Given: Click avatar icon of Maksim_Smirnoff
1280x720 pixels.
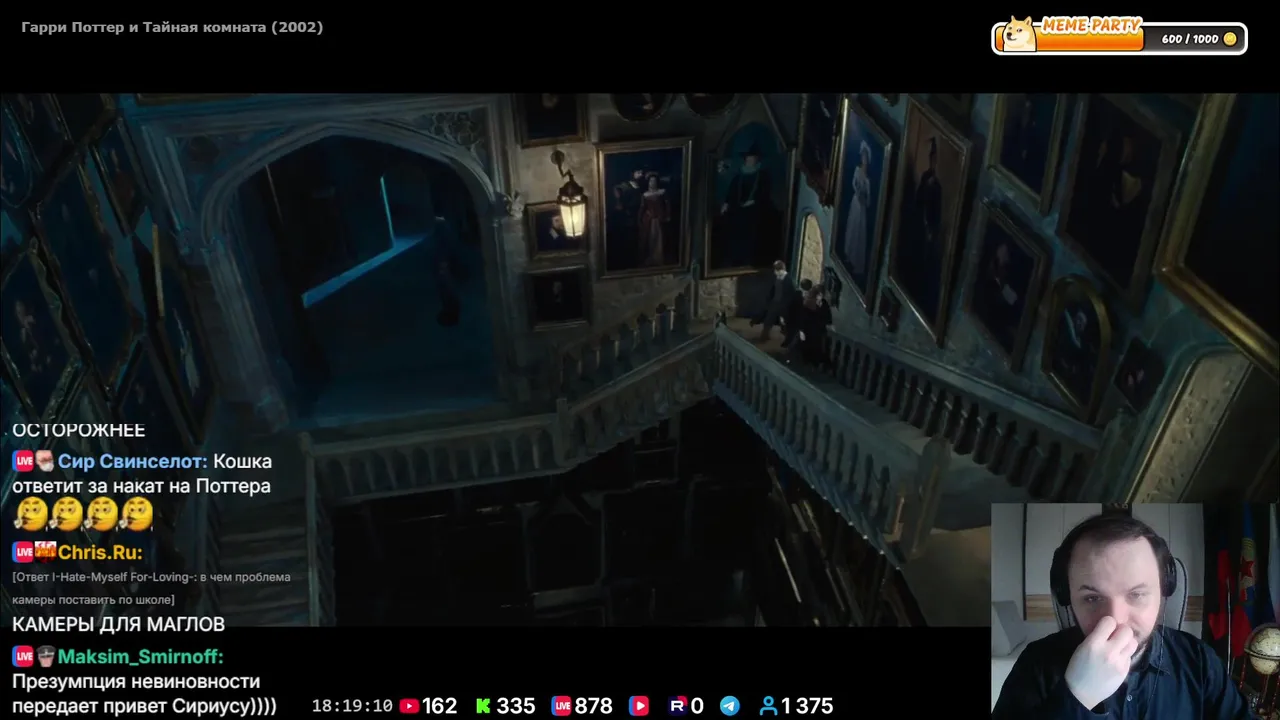Looking at the screenshot, I should [x=45, y=657].
